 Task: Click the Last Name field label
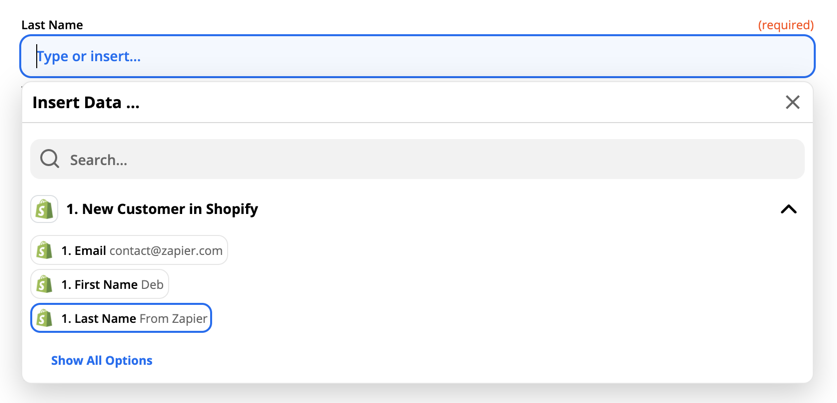pyautogui.click(x=52, y=25)
